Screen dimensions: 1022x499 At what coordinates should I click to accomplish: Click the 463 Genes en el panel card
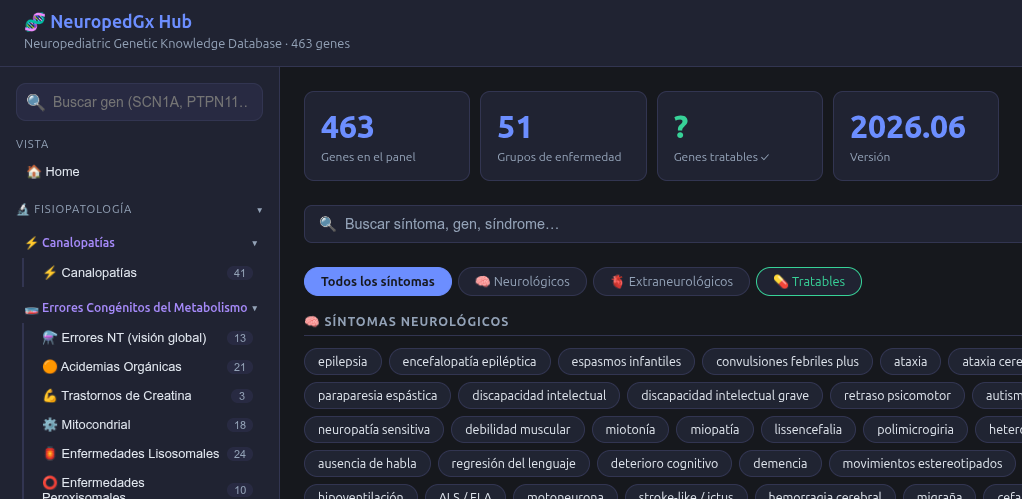(387, 135)
